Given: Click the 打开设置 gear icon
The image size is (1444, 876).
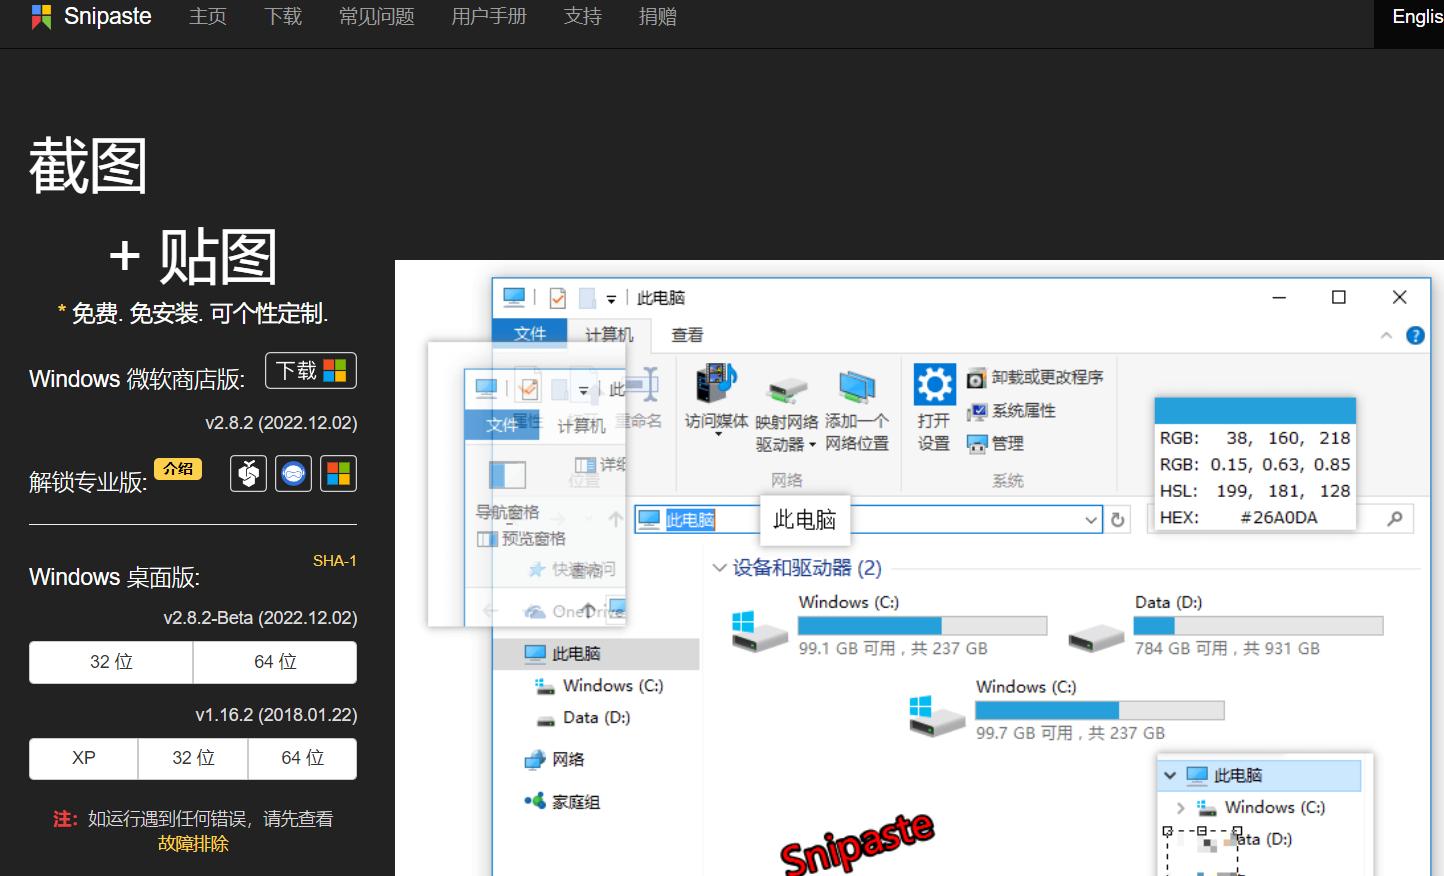Looking at the screenshot, I should click(934, 385).
